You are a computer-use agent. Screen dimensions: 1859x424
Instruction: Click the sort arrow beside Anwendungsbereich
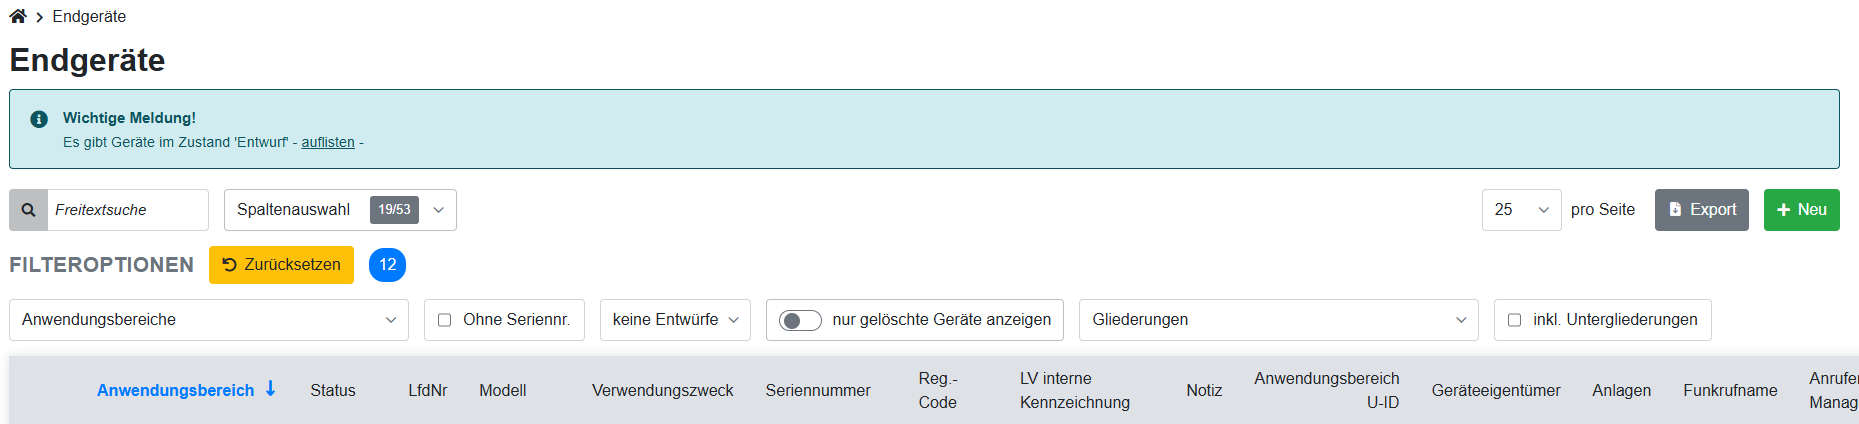(x=271, y=389)
